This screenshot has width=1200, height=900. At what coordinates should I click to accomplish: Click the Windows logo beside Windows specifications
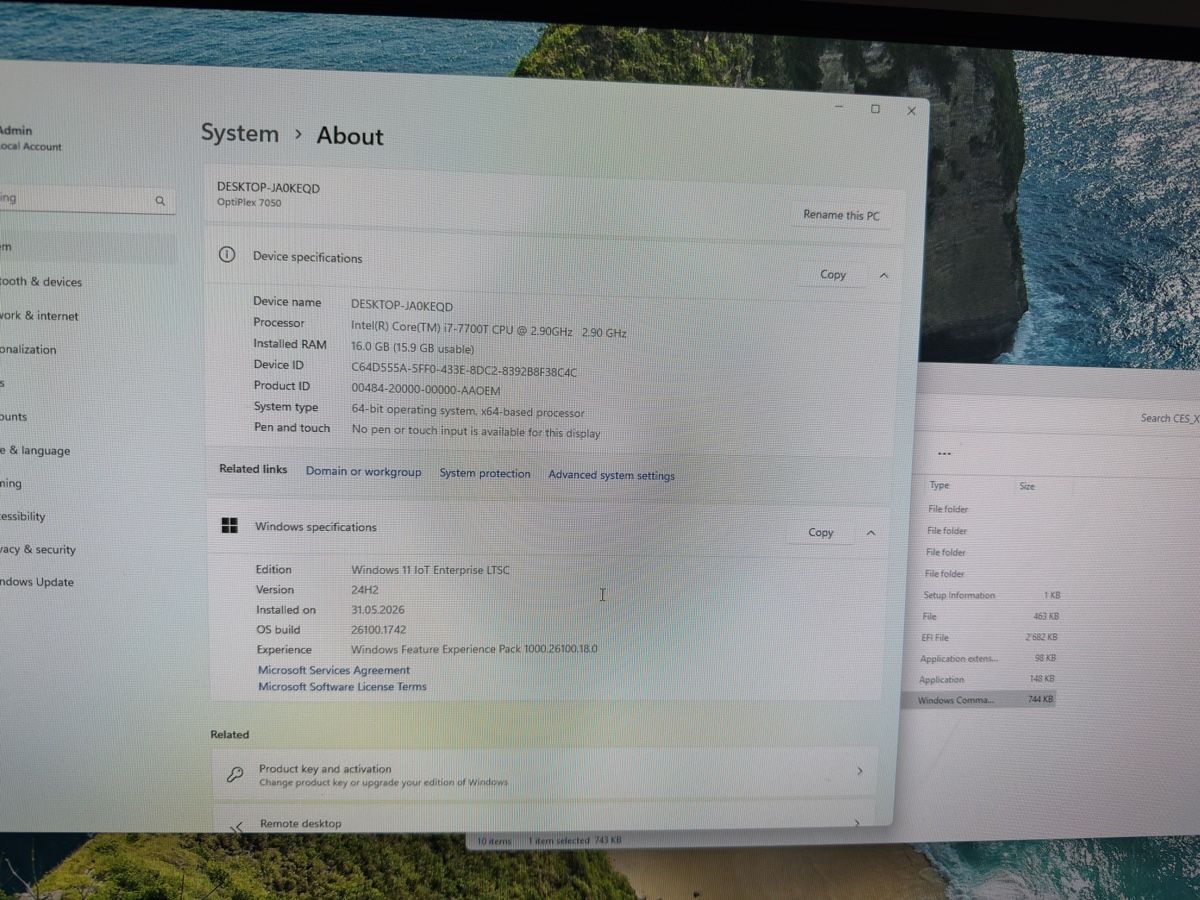click(229, 526)
